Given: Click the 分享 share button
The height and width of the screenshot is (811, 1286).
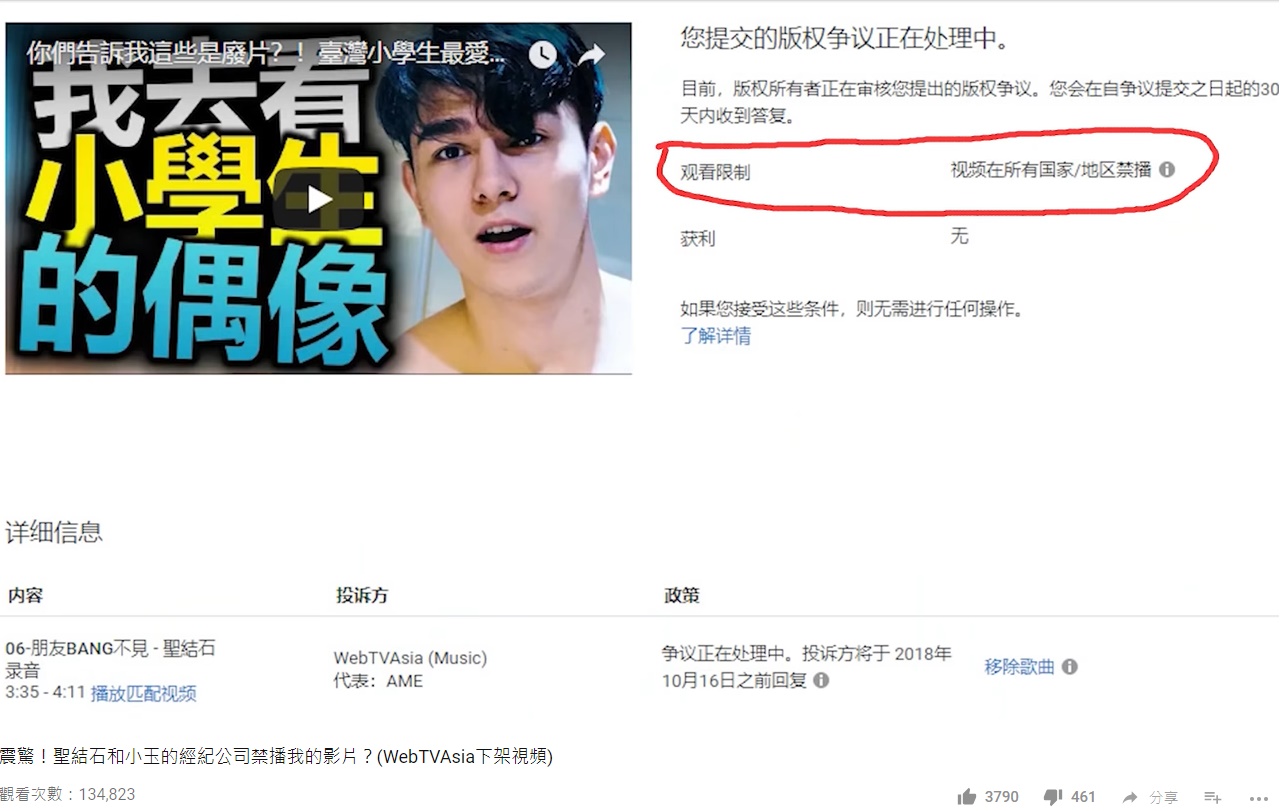Looking at the screenshot, I should (1150, 797).
